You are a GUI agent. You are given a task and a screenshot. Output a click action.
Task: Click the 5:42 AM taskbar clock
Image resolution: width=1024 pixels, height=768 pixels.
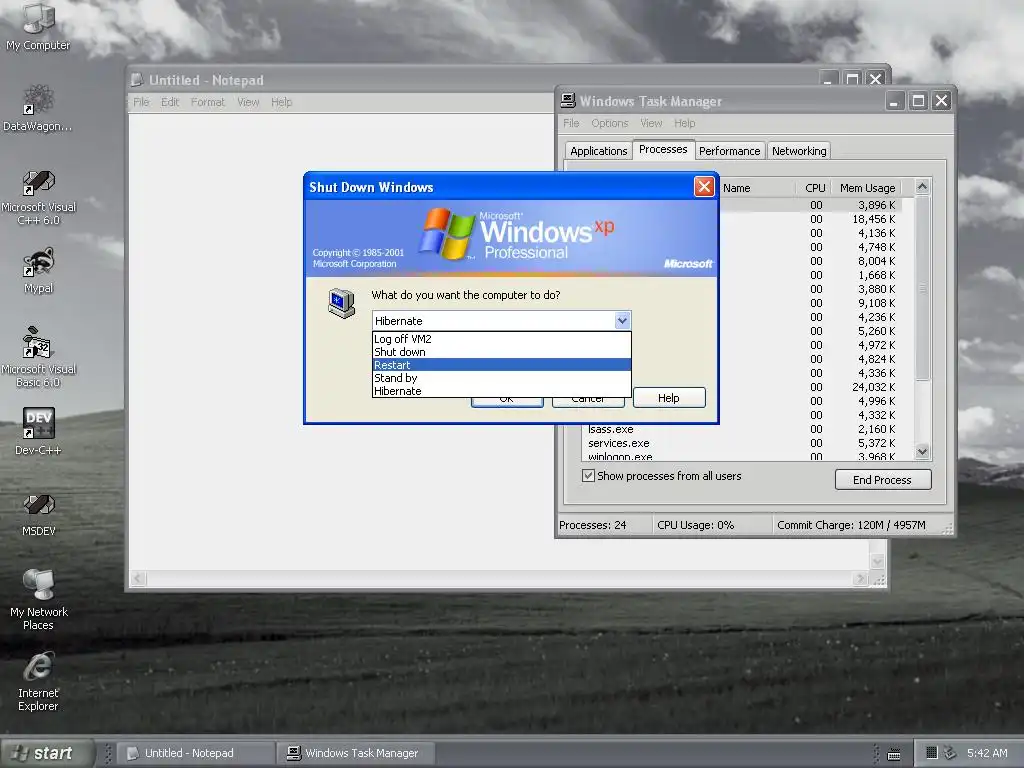987,753
